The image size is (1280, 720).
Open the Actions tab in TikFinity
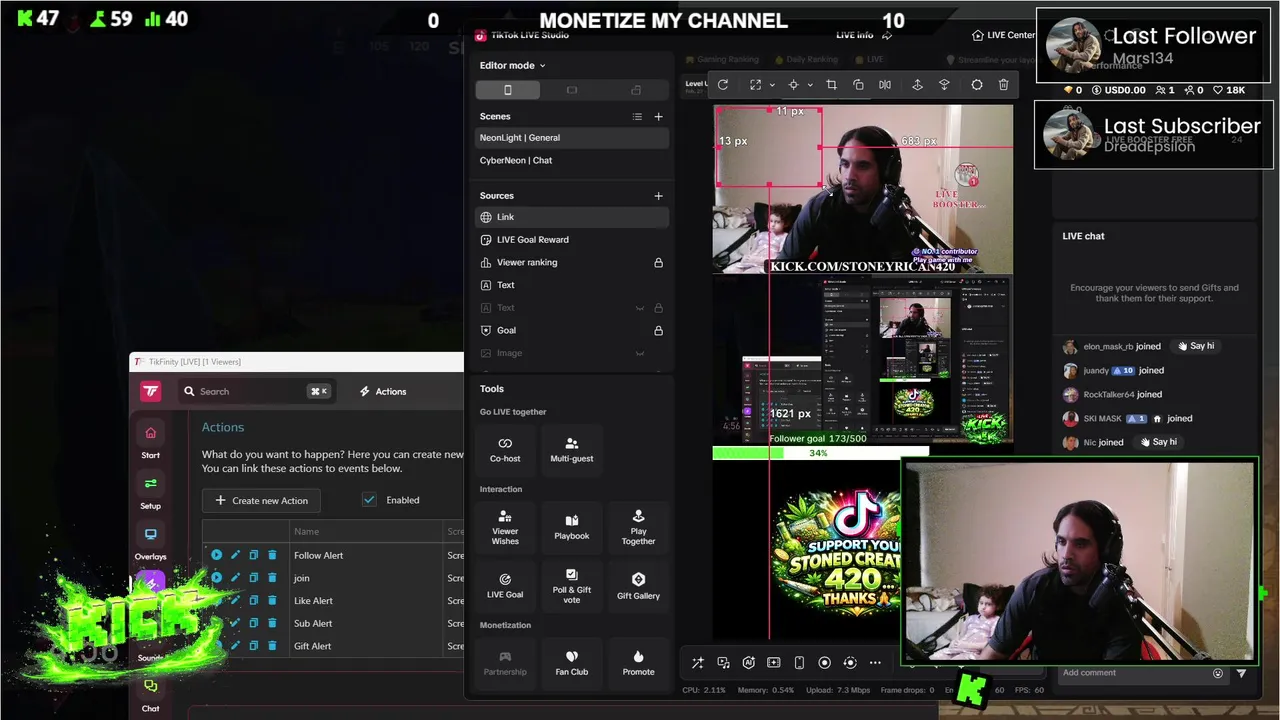(383, 391)
